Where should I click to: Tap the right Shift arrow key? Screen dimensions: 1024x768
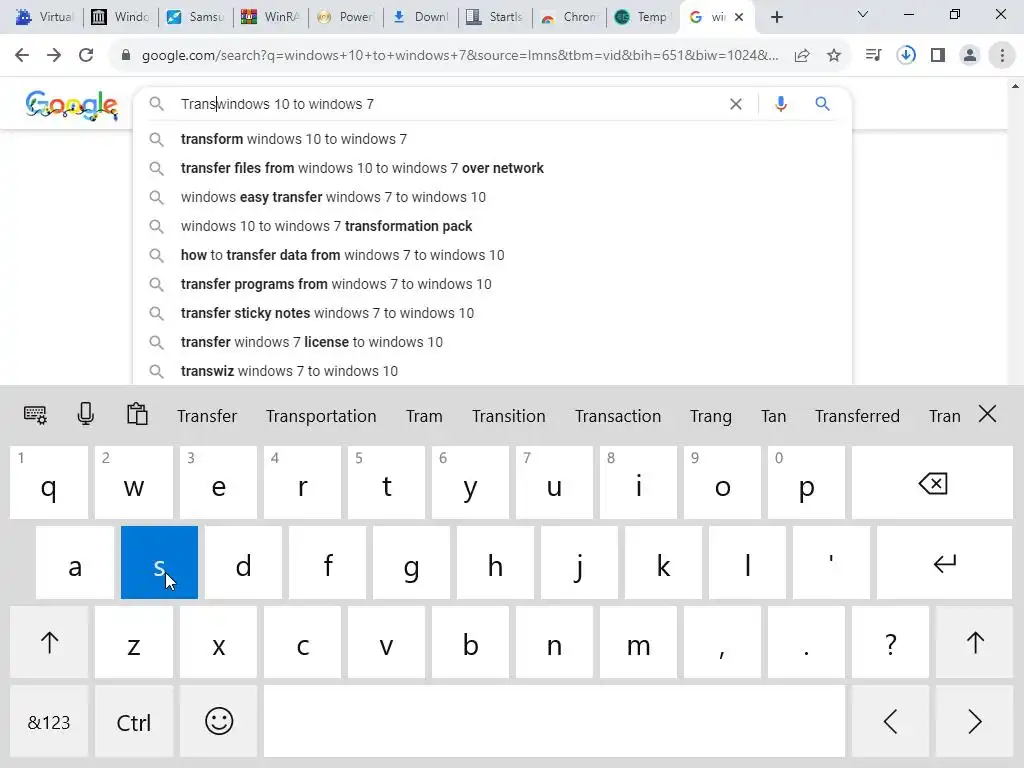(x=974, y=642)
